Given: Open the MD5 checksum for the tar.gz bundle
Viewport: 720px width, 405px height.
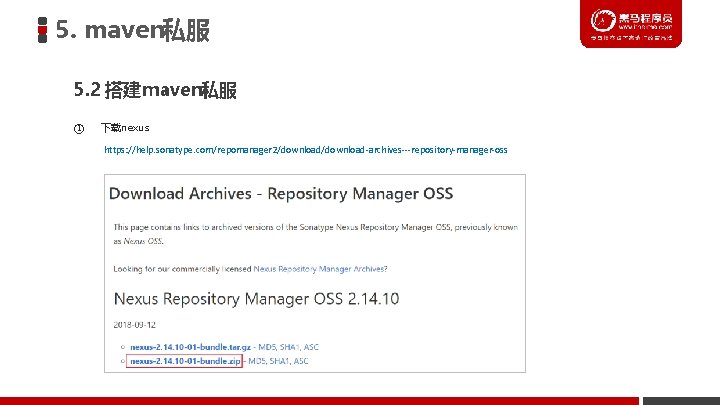Looking at the screenshot, I should coord(267,347).
